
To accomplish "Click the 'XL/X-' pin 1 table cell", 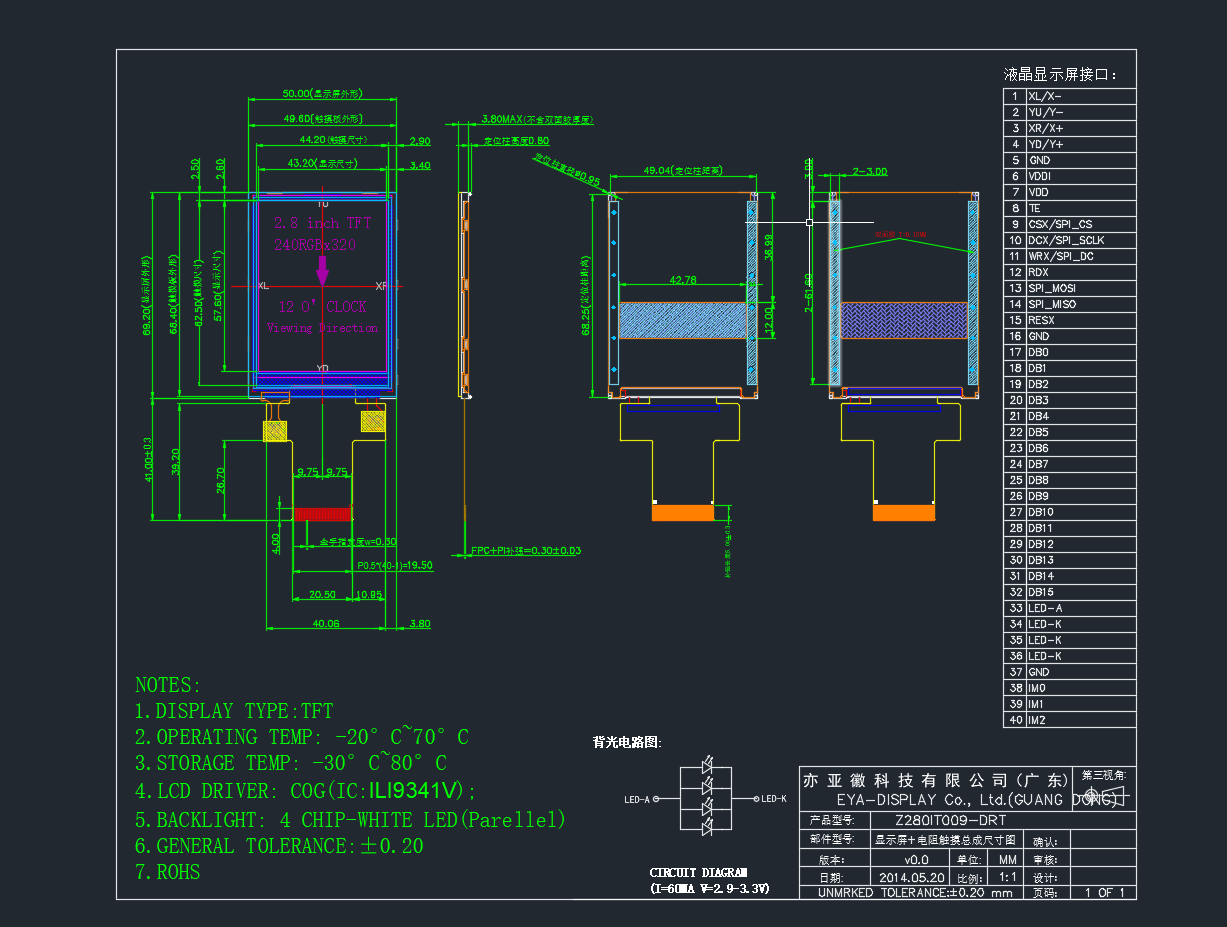I will click(x=1081, y=96).
